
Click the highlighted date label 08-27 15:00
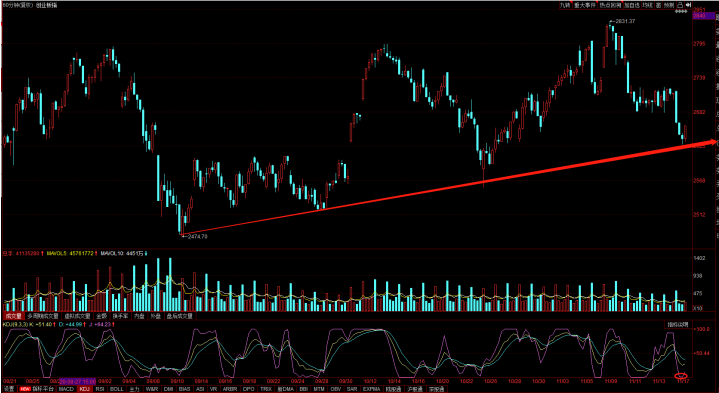point(78,381)
